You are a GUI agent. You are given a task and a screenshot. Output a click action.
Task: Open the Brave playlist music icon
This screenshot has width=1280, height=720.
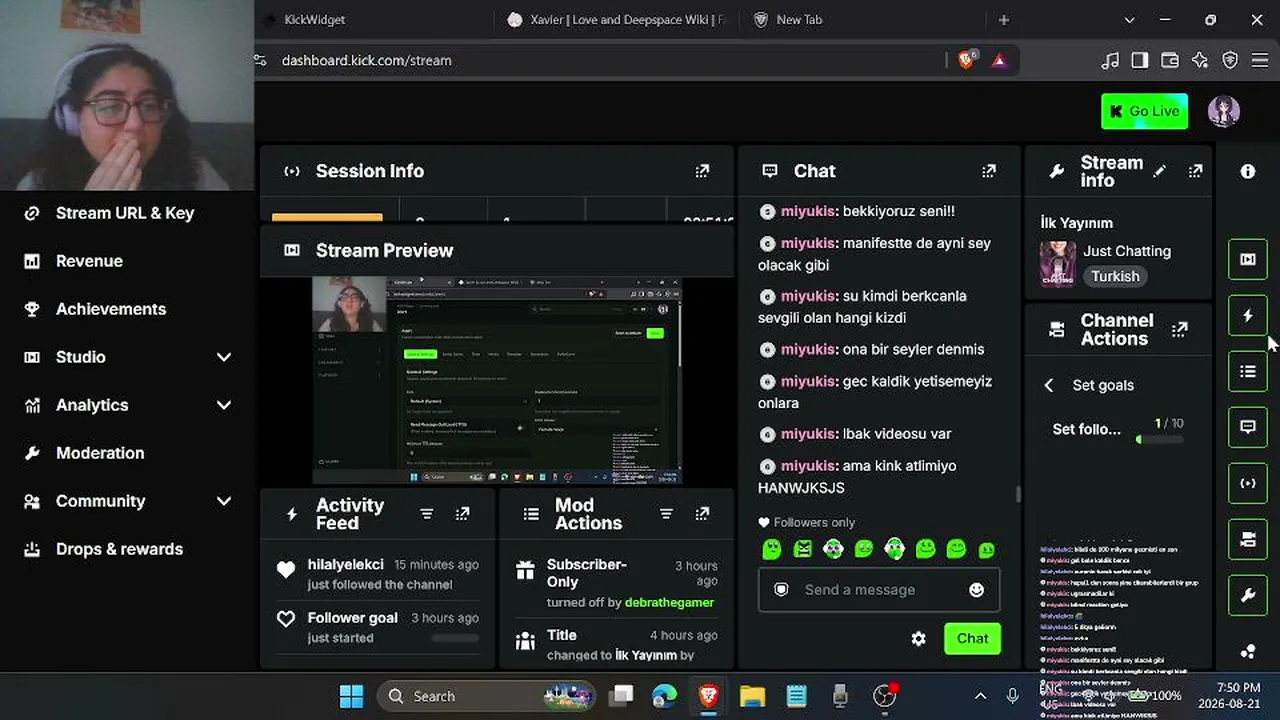click(x=1110, y=61)
